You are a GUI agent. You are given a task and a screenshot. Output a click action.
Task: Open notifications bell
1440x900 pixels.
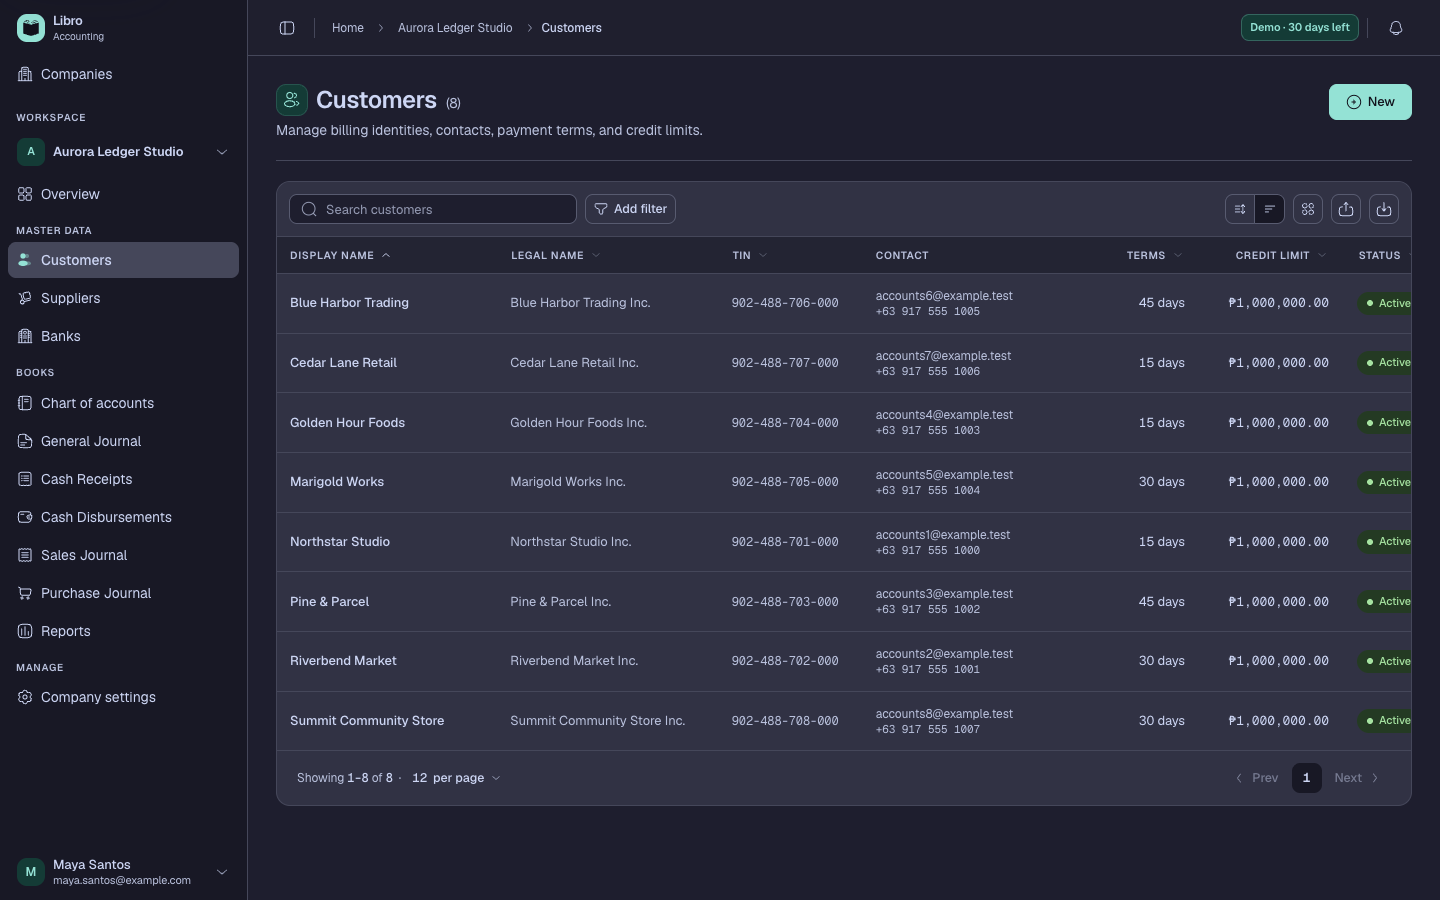point(1396,28)
